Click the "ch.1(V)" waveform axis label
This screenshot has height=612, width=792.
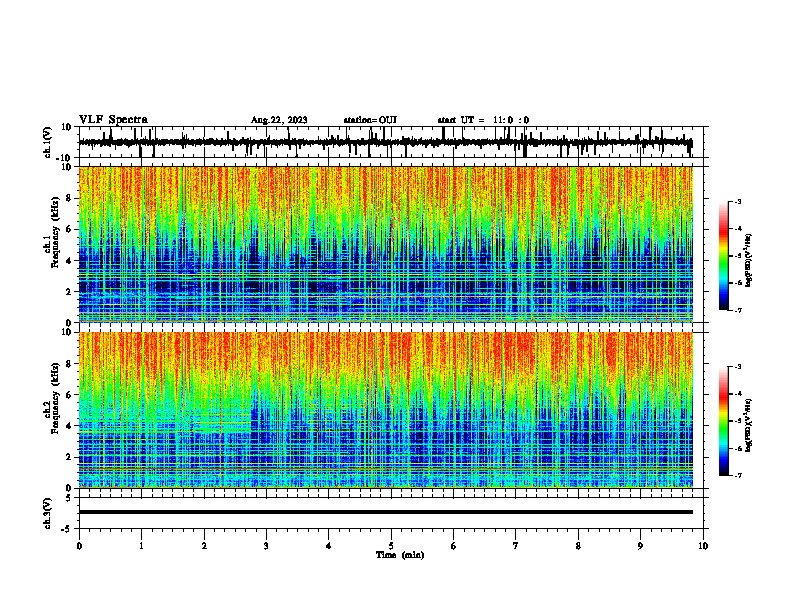pos(48,142)
